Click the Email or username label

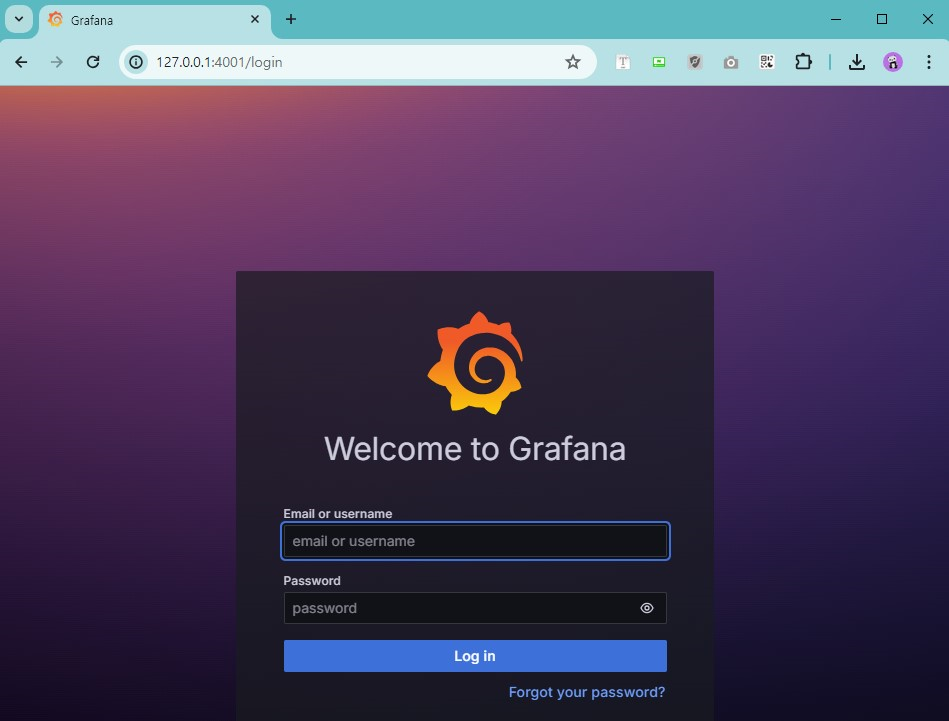pyautogui.click(x=338, y=513)
